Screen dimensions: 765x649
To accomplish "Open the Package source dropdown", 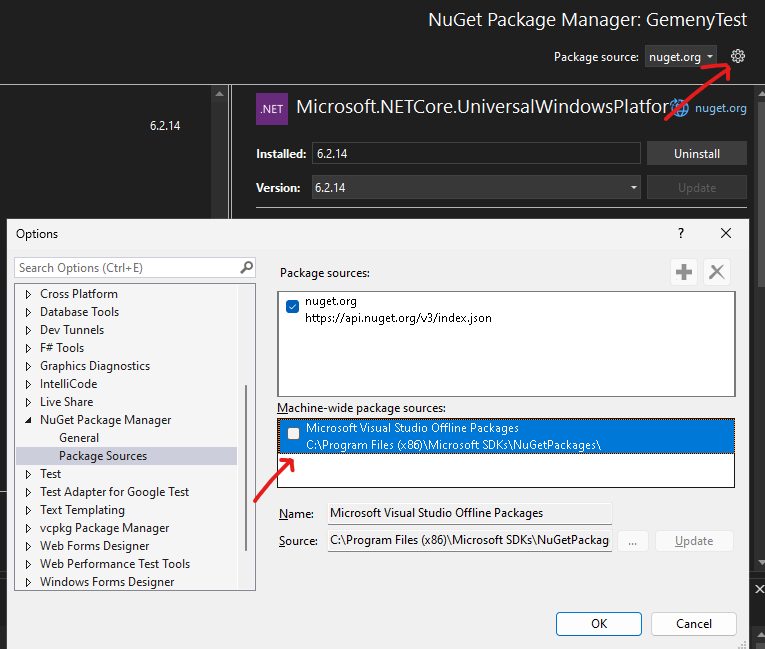I will click(x=681, y=57).
